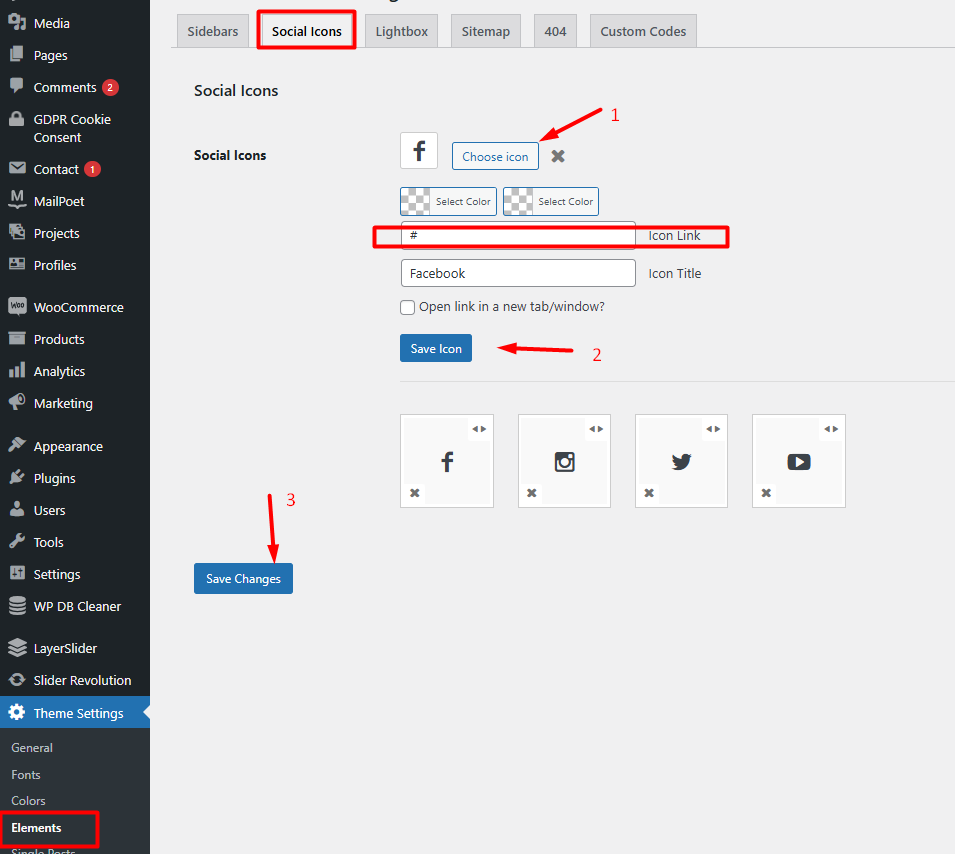Open General theme settings submenu

[32, 747]
